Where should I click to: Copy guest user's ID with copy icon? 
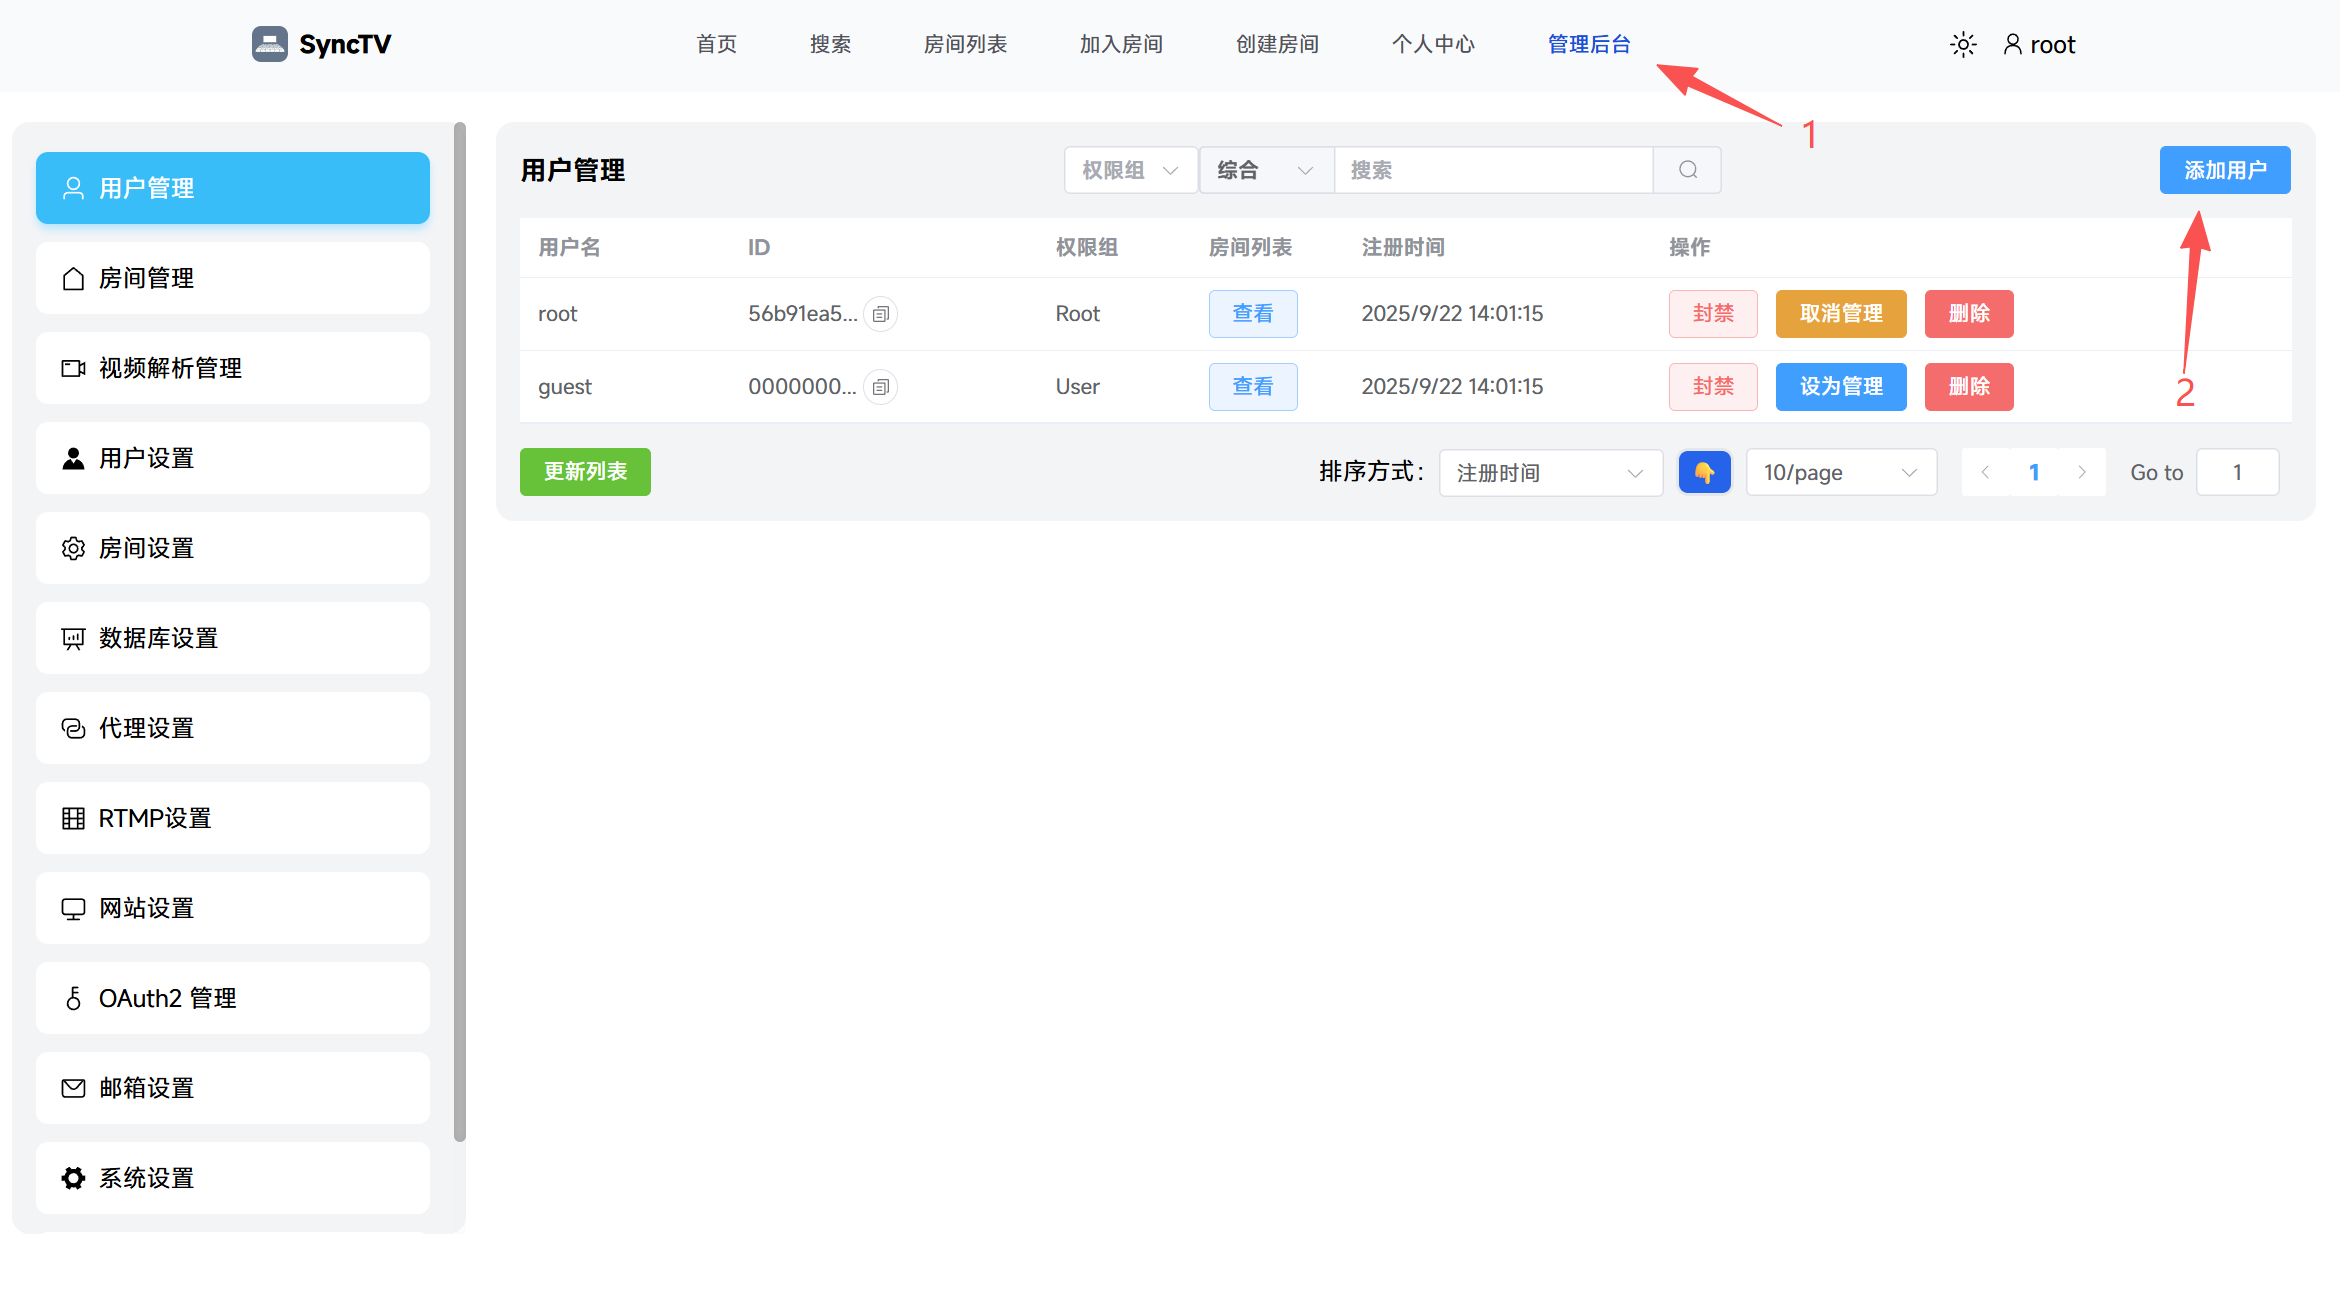click(x=880, y=387)
